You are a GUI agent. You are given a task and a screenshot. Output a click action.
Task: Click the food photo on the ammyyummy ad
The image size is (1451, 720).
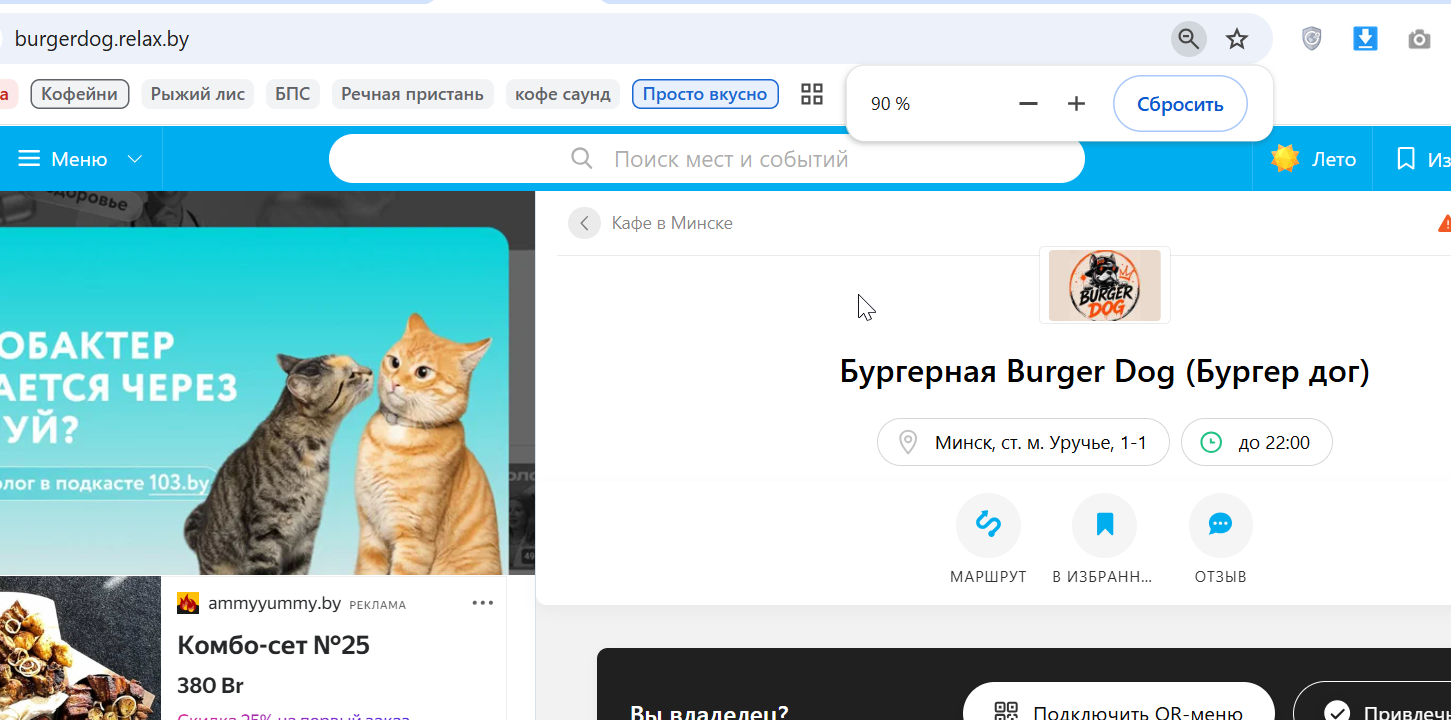coord(80,648)
